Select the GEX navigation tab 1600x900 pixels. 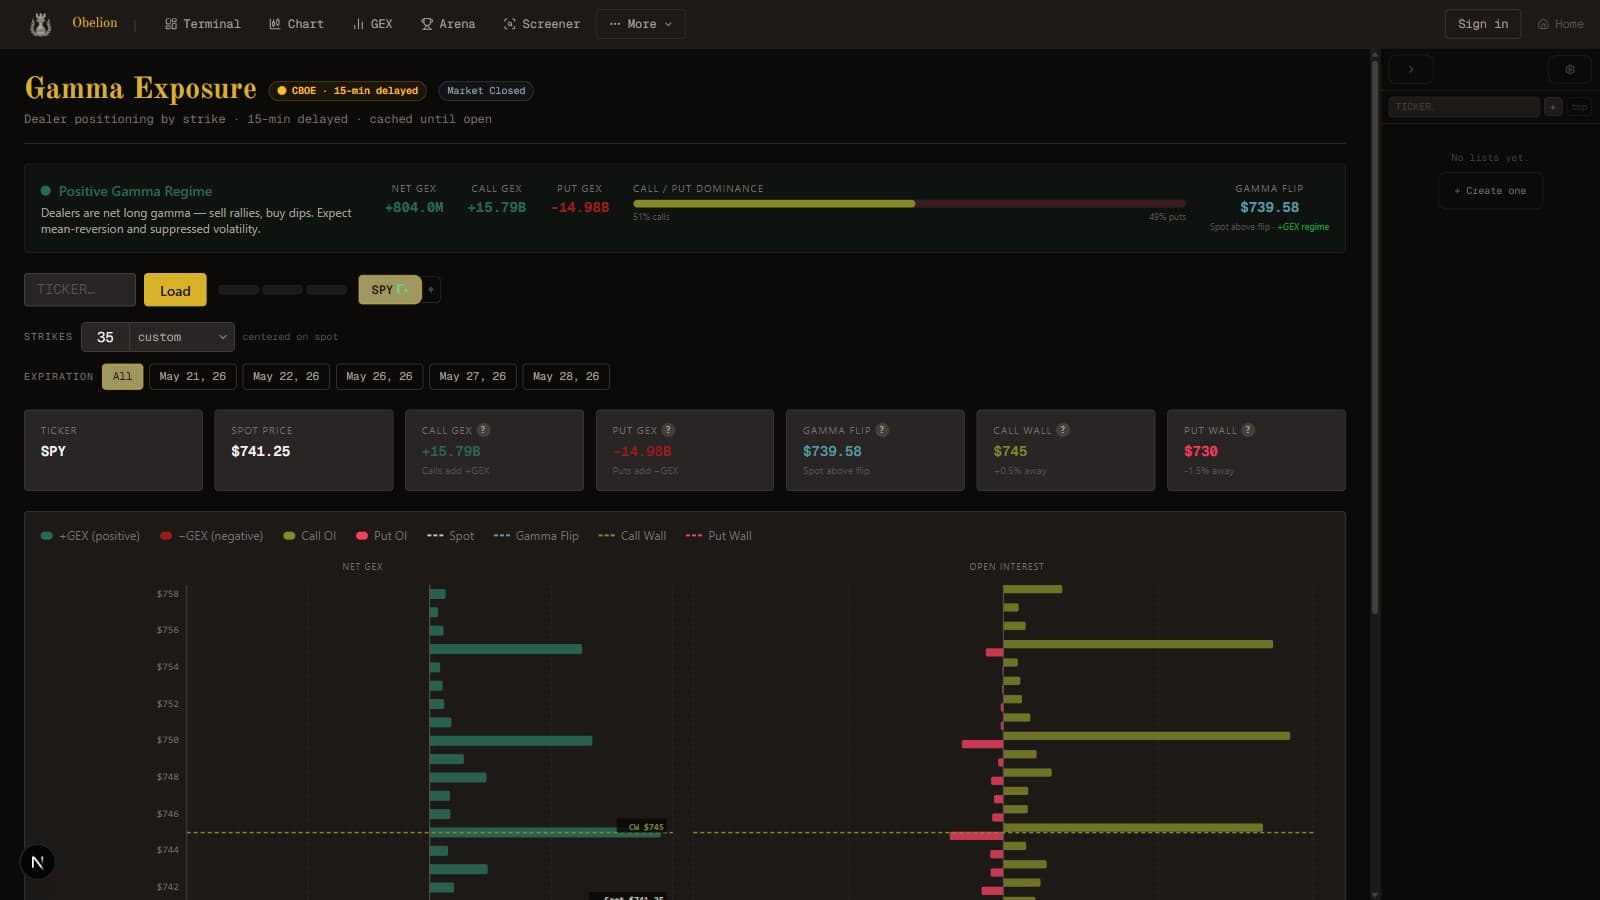click(372, 24)
